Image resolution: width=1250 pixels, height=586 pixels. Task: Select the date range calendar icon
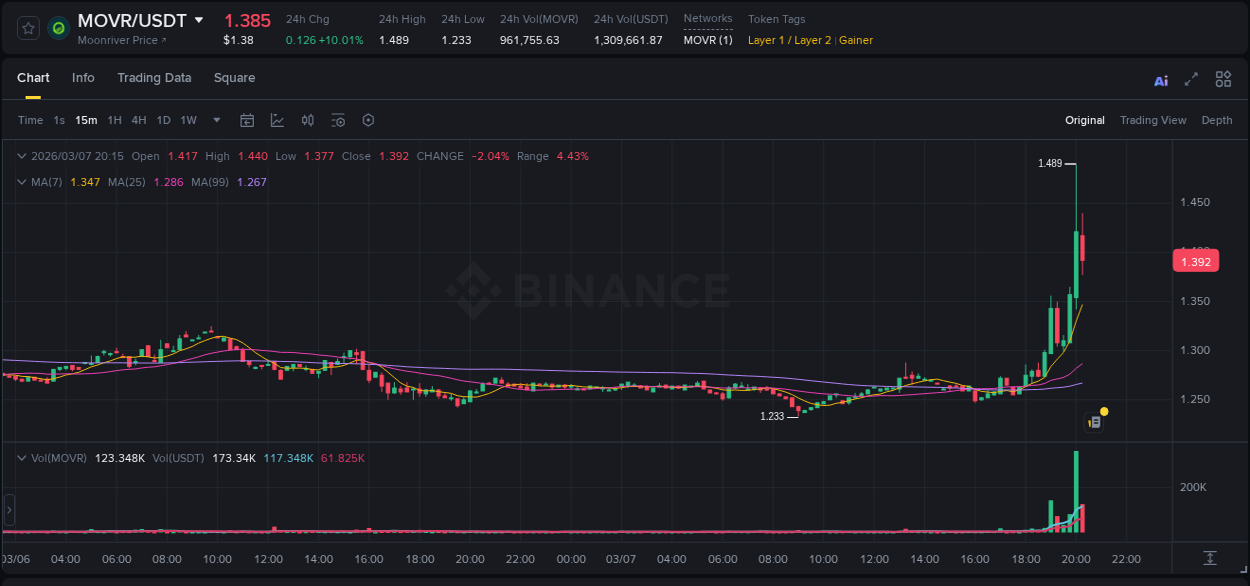[x=247, y=120]
